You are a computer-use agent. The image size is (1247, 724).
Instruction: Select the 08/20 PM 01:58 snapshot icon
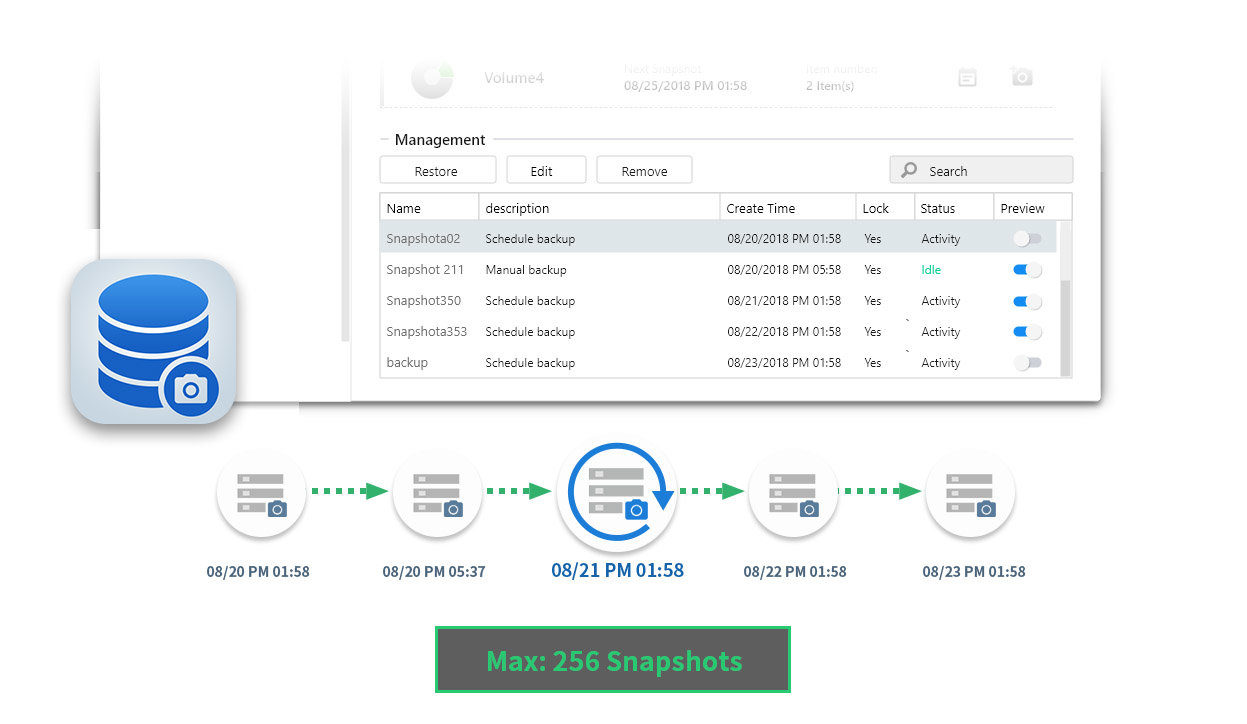click(261, 494)
